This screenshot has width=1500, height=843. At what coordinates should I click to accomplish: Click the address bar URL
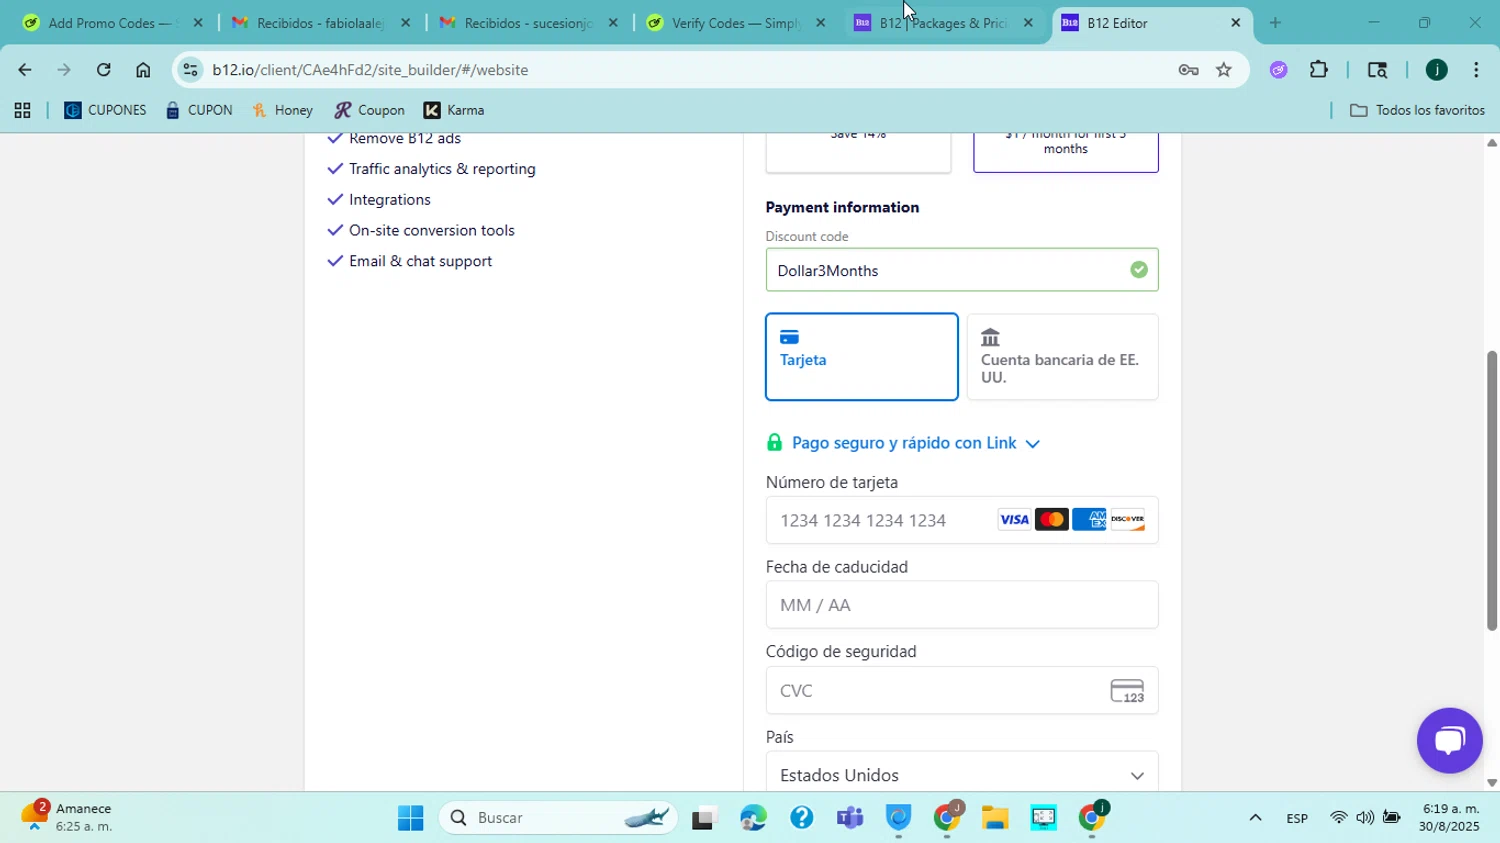pyautogui.click(x=370, y=70)
